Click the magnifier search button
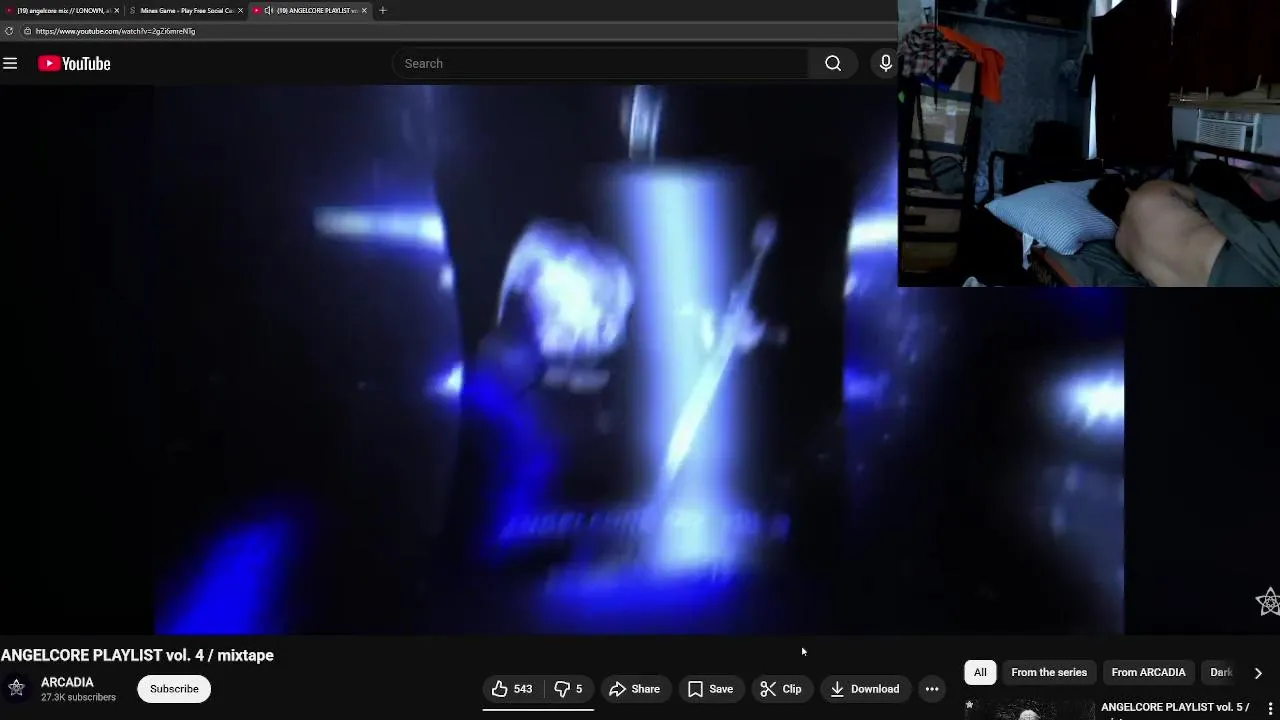 (x=833, y=64)
